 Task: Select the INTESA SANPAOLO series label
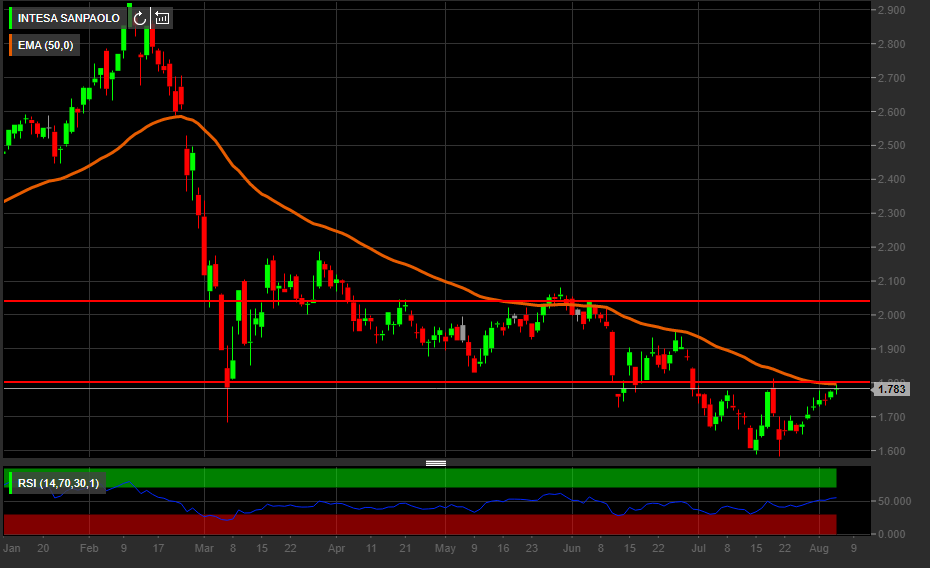click(68, 18)
